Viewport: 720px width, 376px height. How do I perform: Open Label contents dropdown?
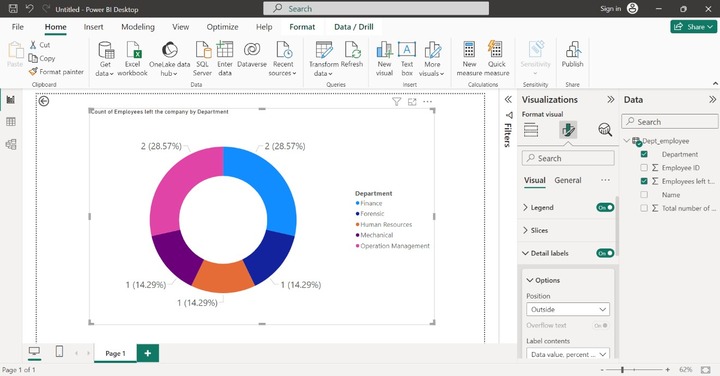tap(568, 354)
